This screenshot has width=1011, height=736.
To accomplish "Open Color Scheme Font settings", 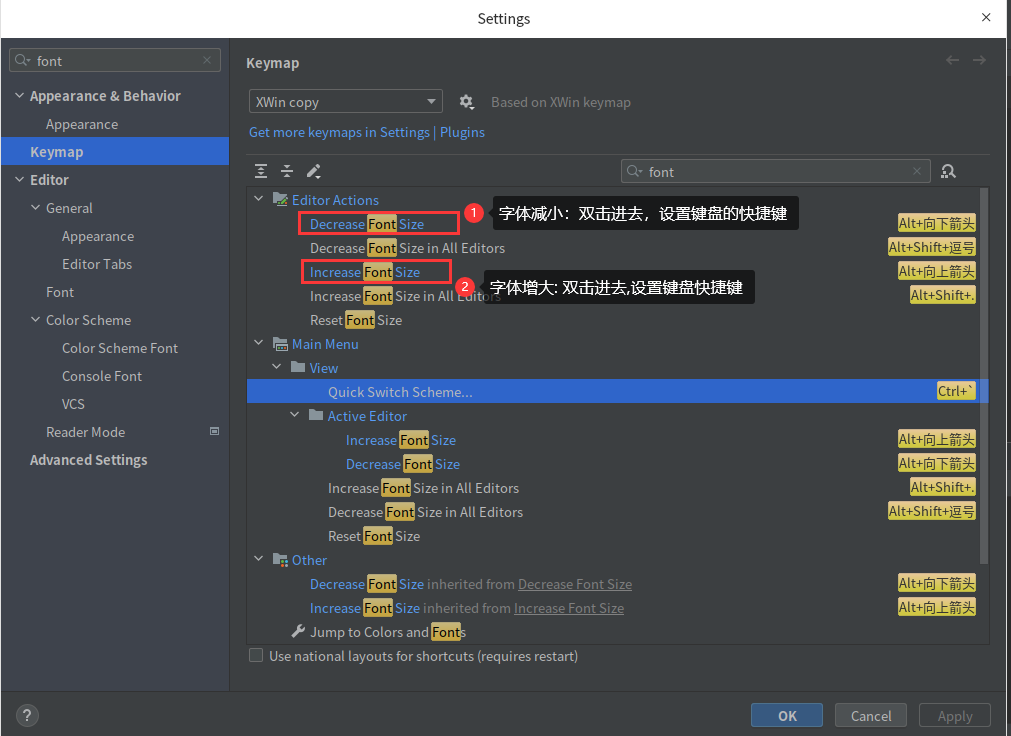I will [x=120, y=348].
